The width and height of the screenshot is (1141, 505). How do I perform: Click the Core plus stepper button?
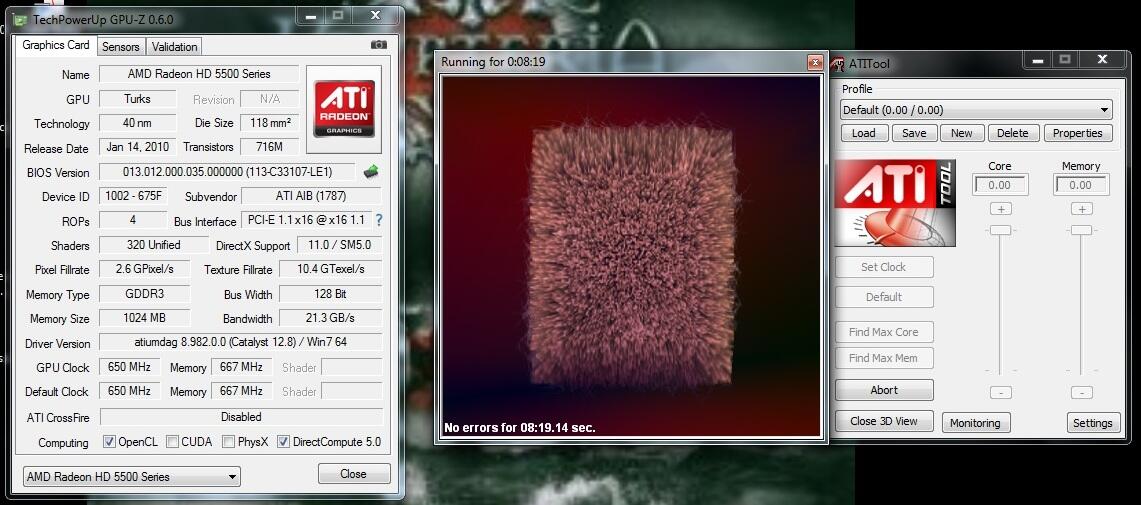click(x=1001, y=209)
